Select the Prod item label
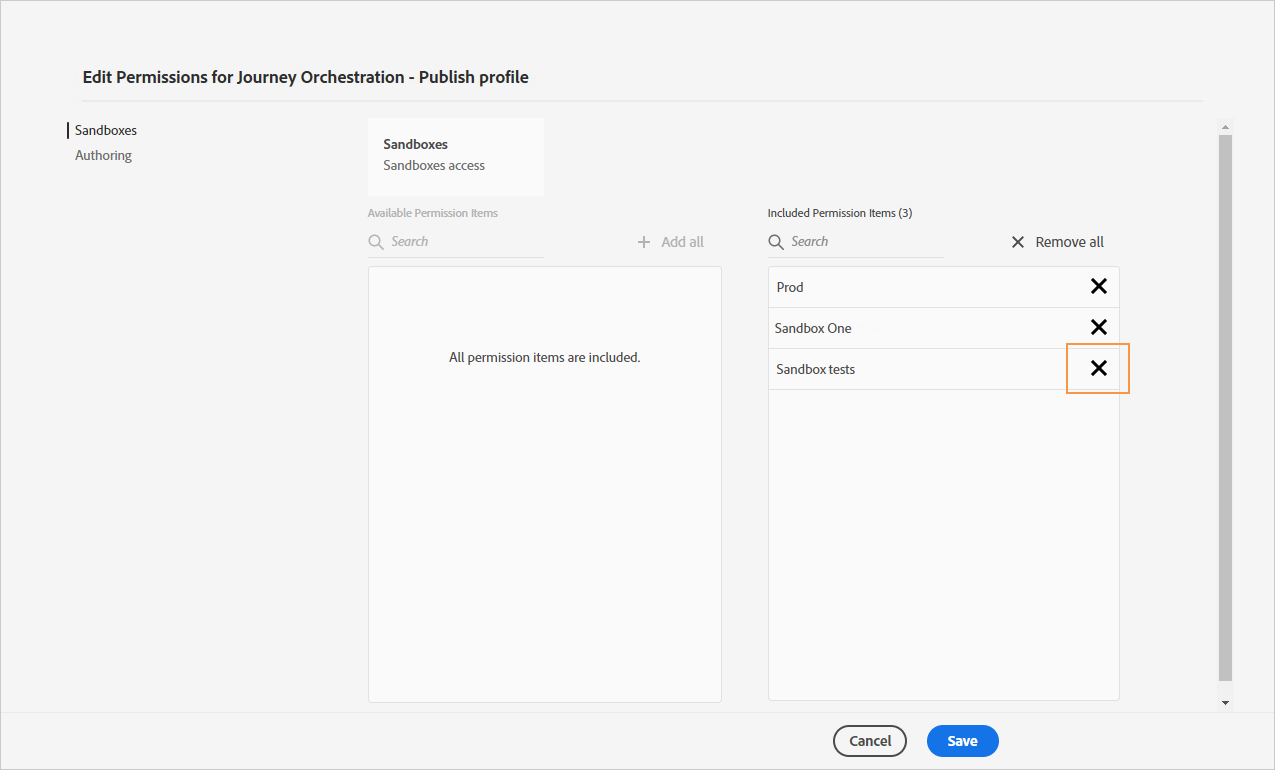 point(790,287)
